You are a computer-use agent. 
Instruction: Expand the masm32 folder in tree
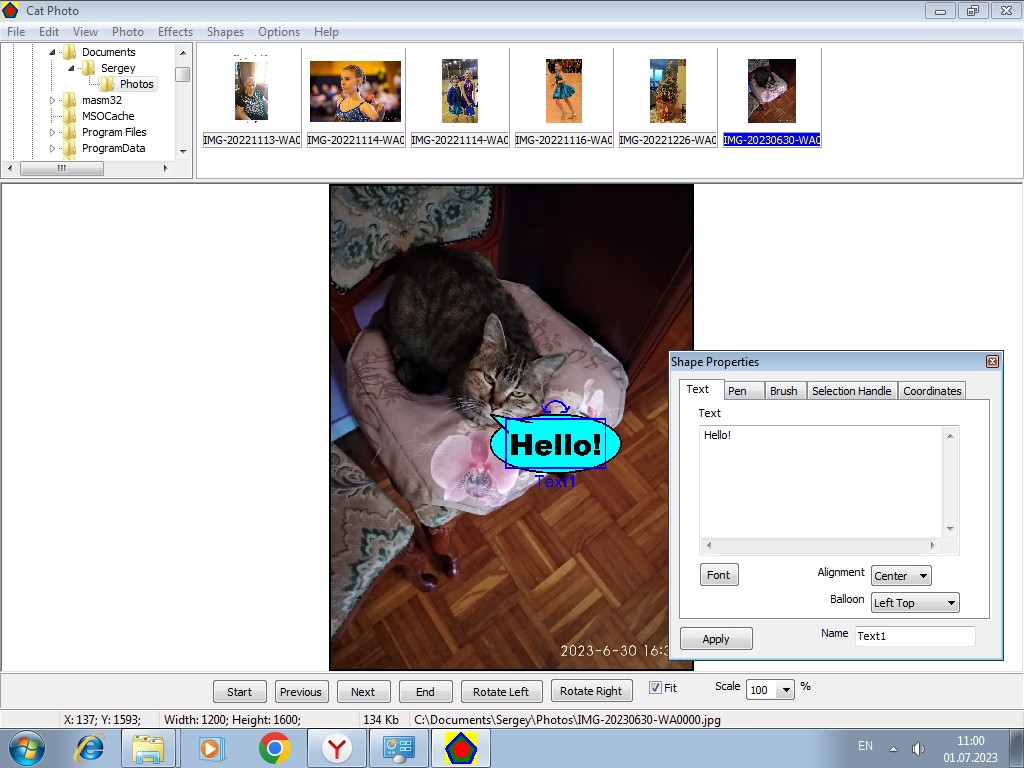pos(52,100)
